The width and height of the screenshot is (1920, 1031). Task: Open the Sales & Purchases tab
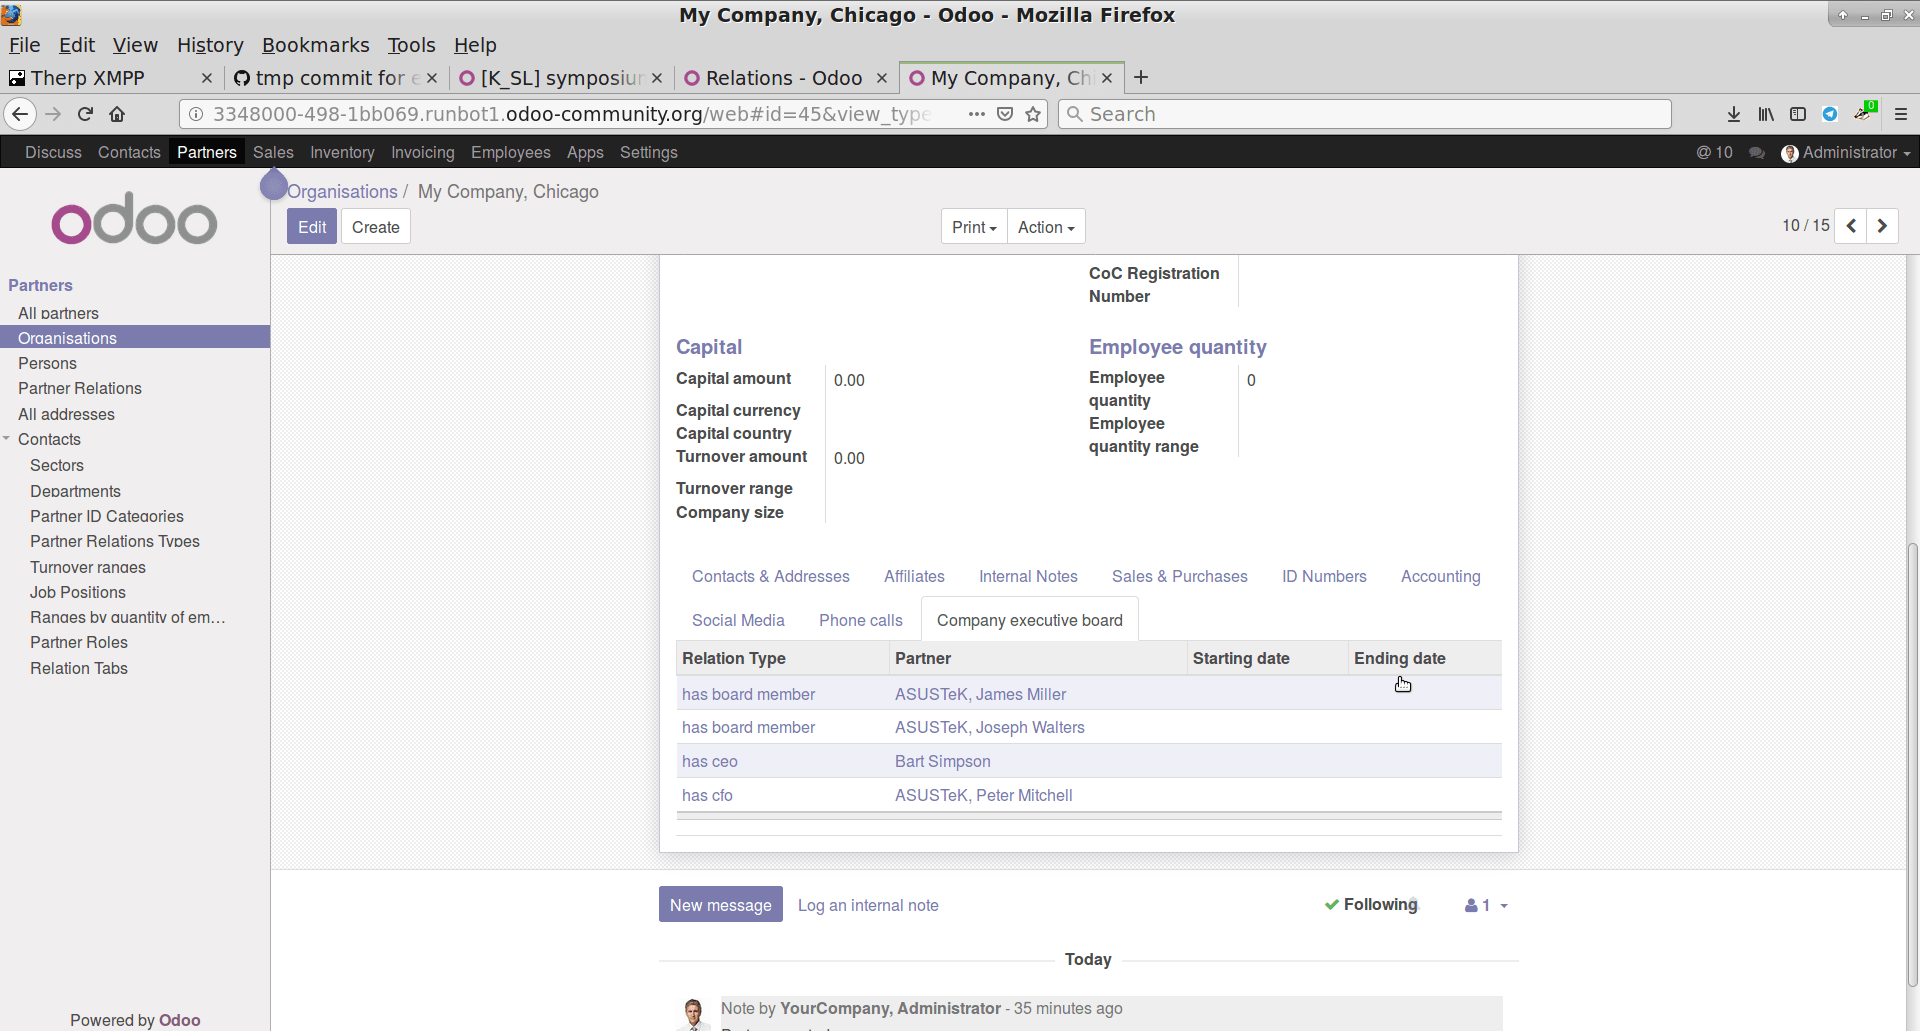point(1180,576)
